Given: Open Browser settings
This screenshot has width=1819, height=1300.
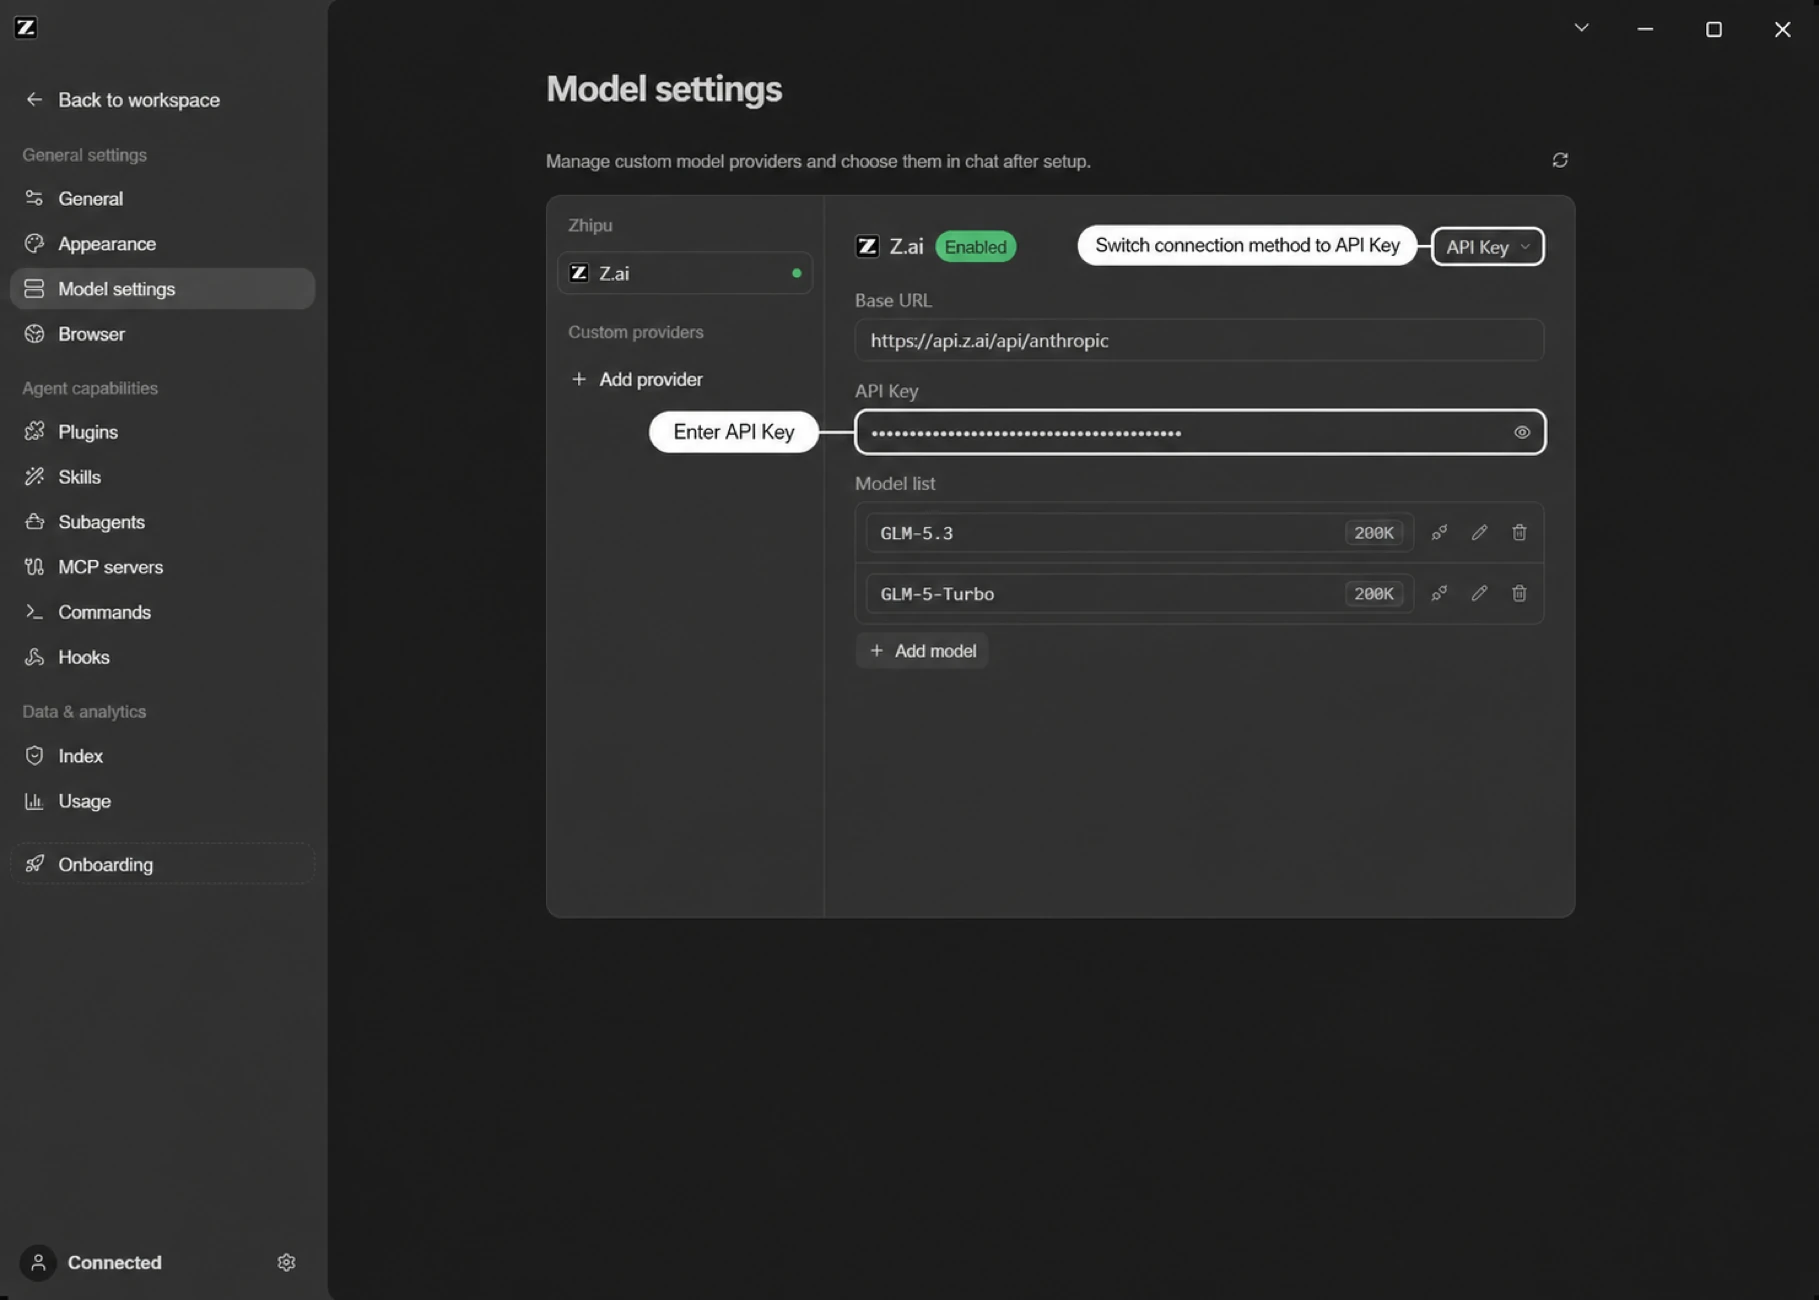Looking at the screenshot, I should pos(162,333).
